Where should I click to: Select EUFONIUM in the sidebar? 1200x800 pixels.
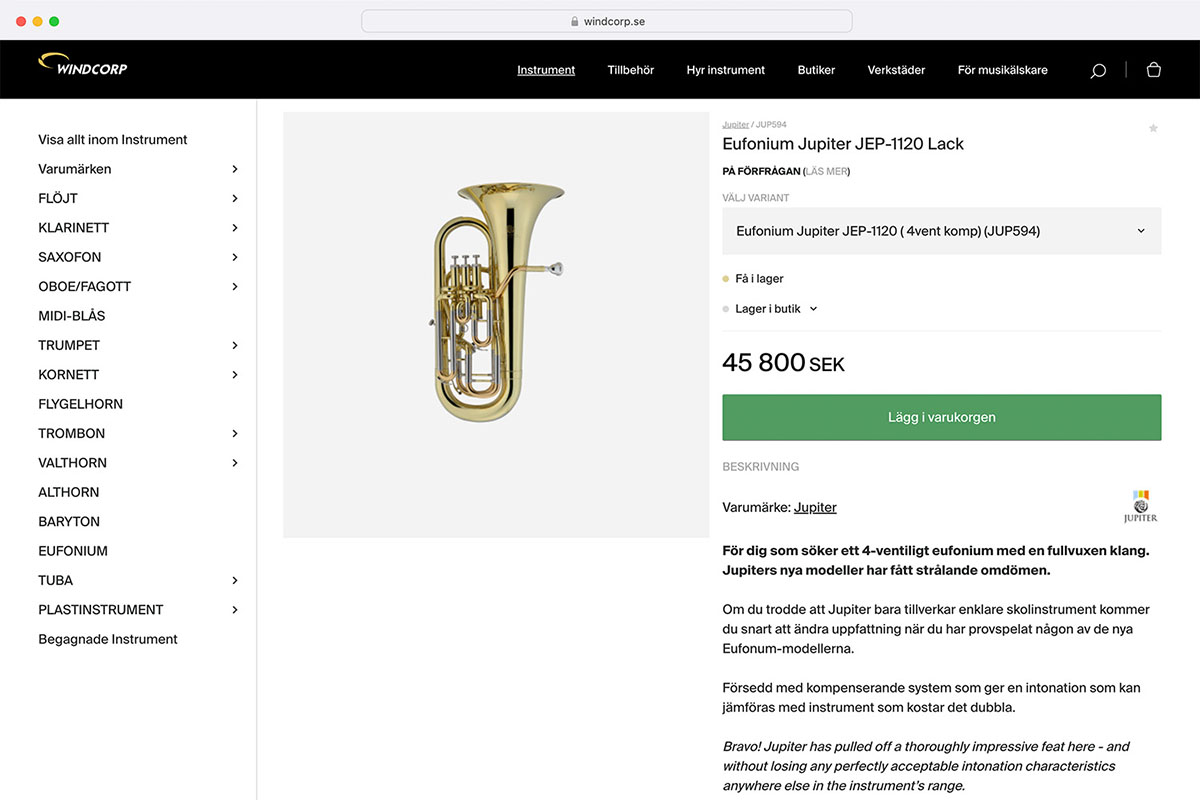coord(73,551)
